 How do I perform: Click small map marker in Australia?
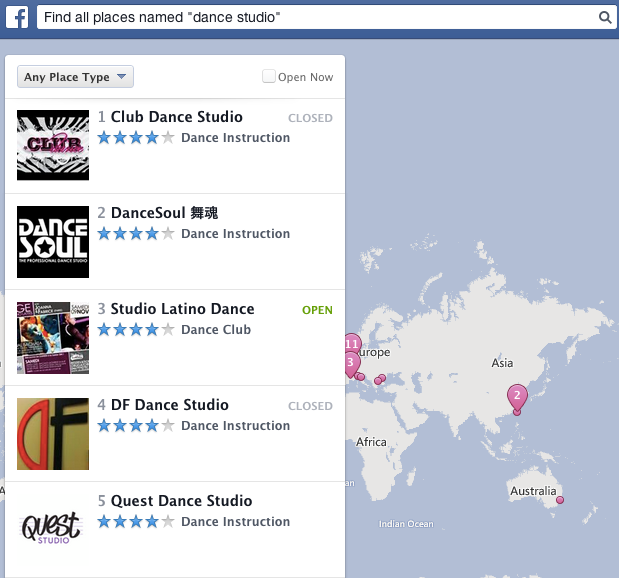[x=560, y=500]
